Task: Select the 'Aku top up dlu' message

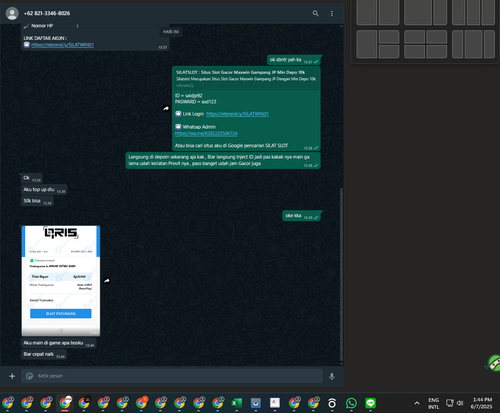Action: pyautogui.click(x=44, y=190)
